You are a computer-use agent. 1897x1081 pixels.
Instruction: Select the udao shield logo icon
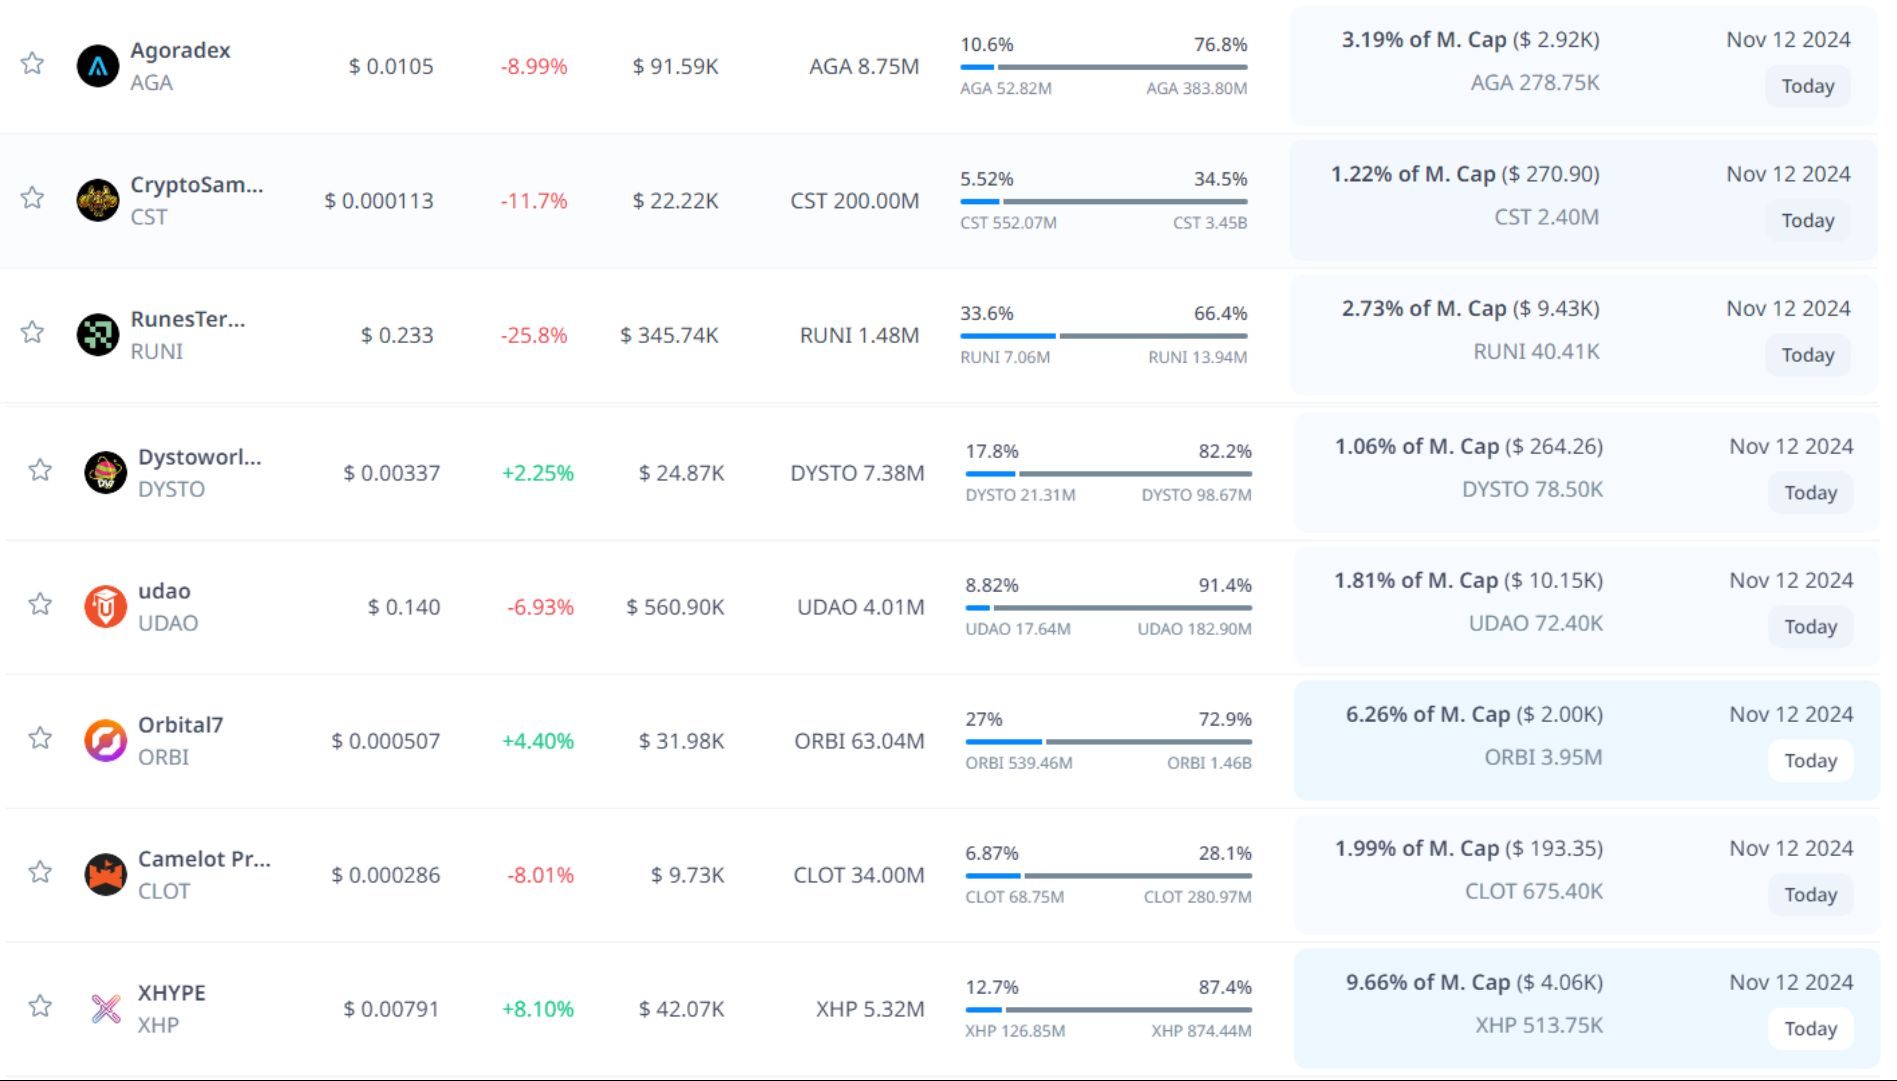(105, 607)
